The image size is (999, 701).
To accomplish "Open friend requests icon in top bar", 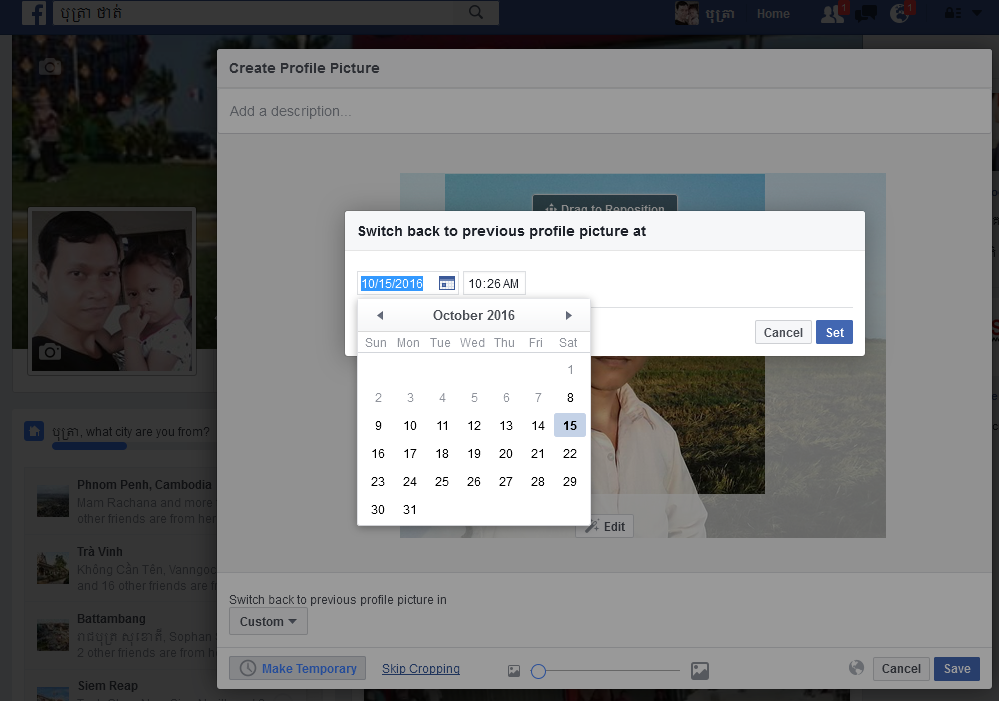I will click(833, 13).
